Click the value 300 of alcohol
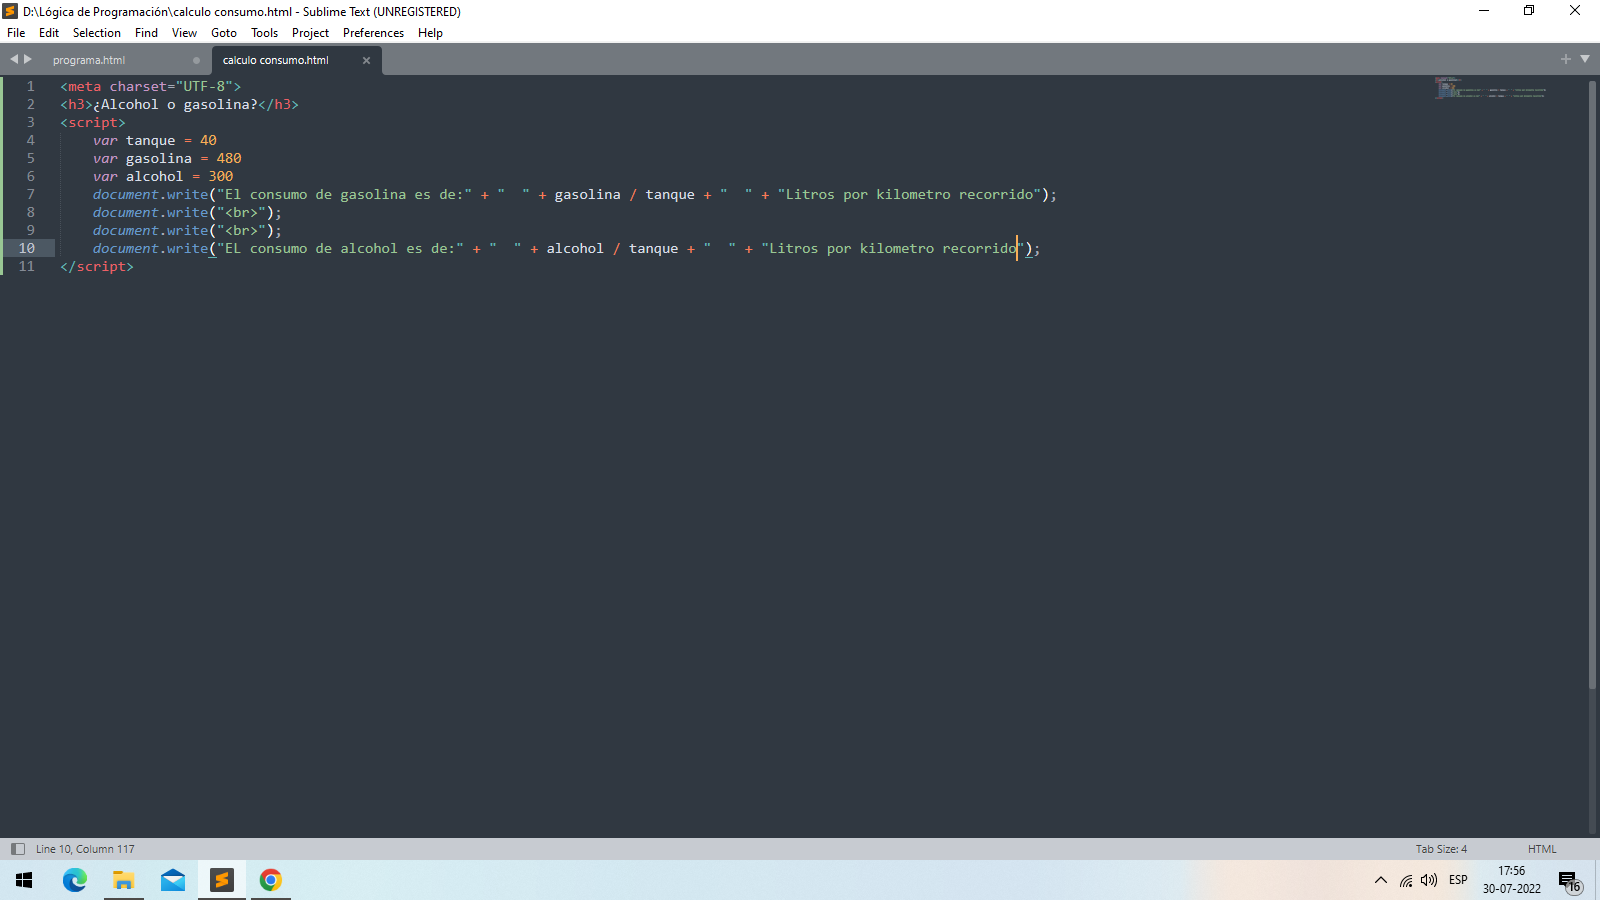The image size is (1600, 900). pyautogui.click(x=221, y=176)
